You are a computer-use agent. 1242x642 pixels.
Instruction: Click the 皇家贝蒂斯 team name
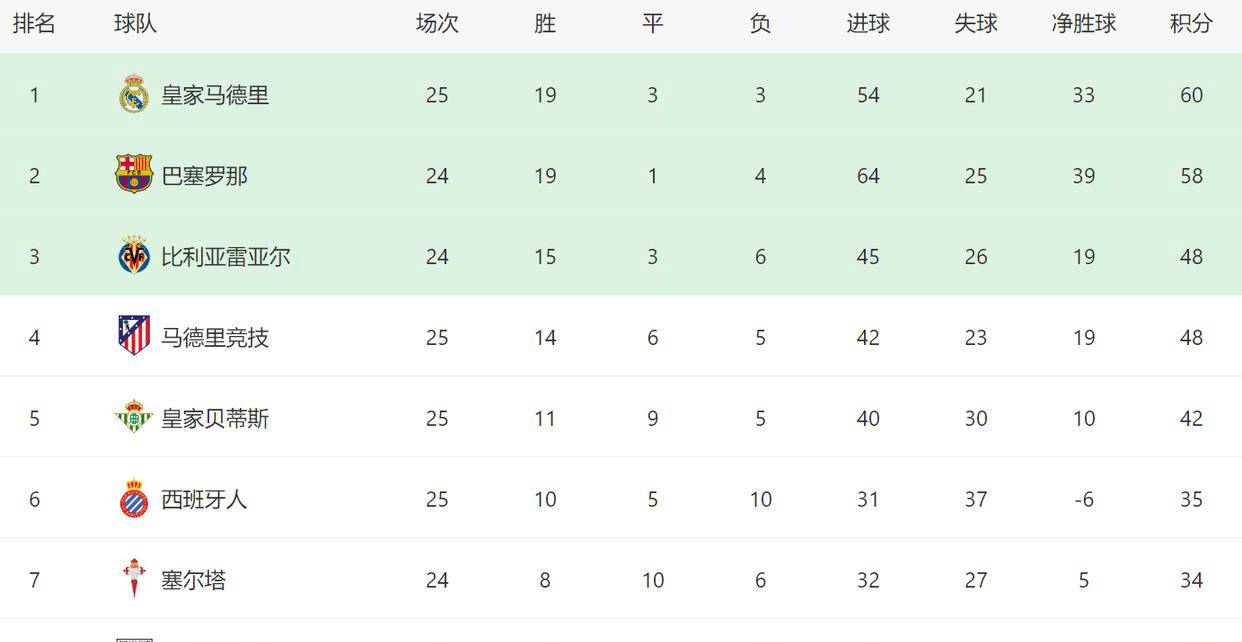pyautogui.click(x=215, y=418)
